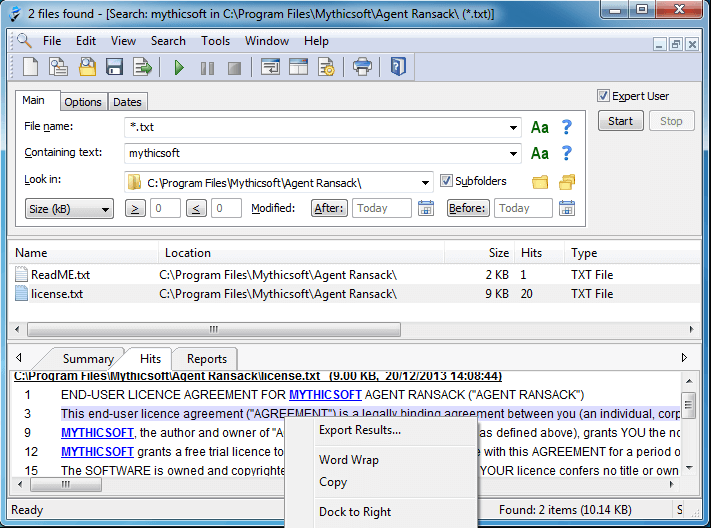
Task: Expand the Look in folder dropdown arrow
Action: [x=425, y=183]
